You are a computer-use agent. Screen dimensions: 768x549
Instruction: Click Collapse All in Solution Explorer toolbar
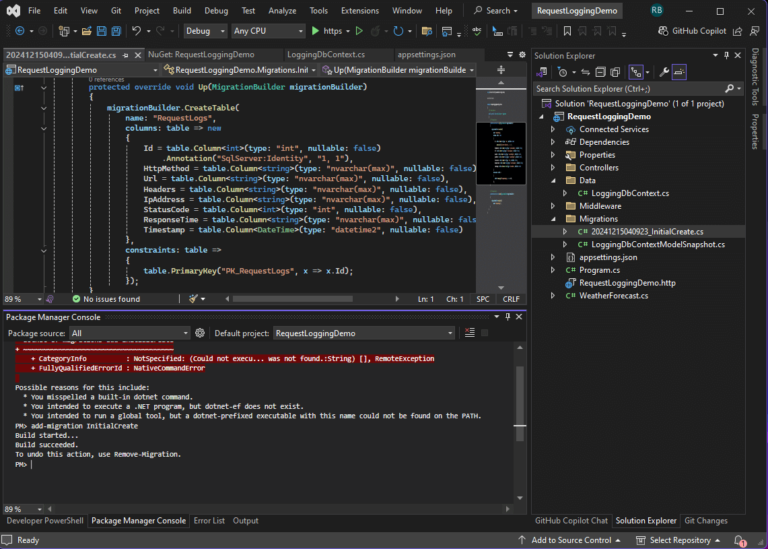click(x=600, y=72)
